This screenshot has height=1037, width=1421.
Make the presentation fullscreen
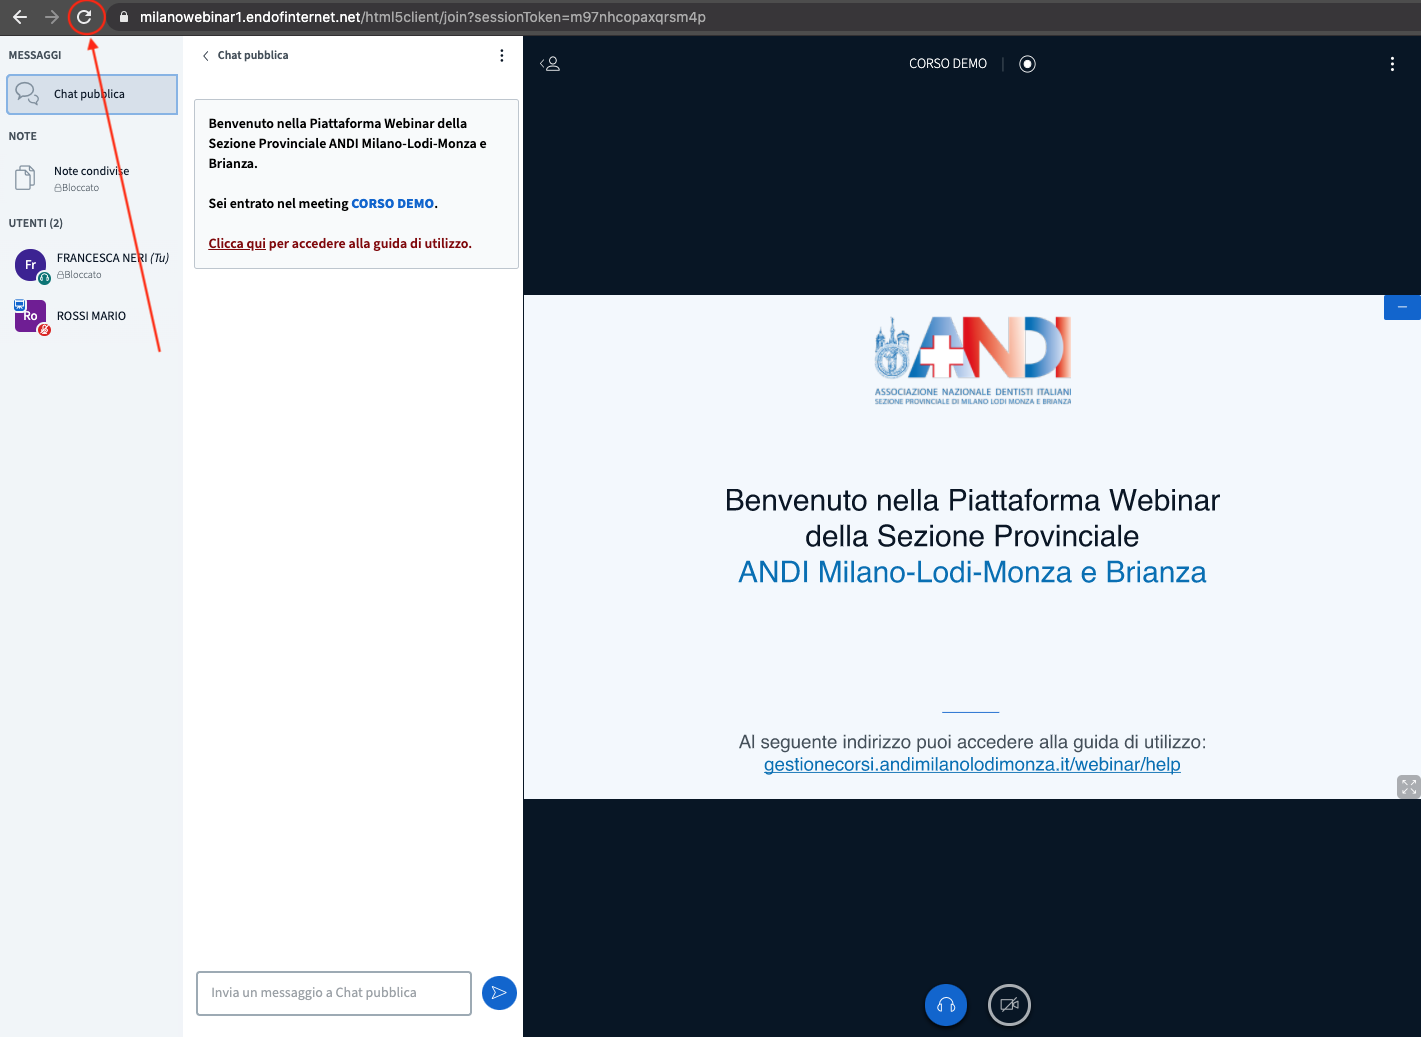coord(1408,787)
